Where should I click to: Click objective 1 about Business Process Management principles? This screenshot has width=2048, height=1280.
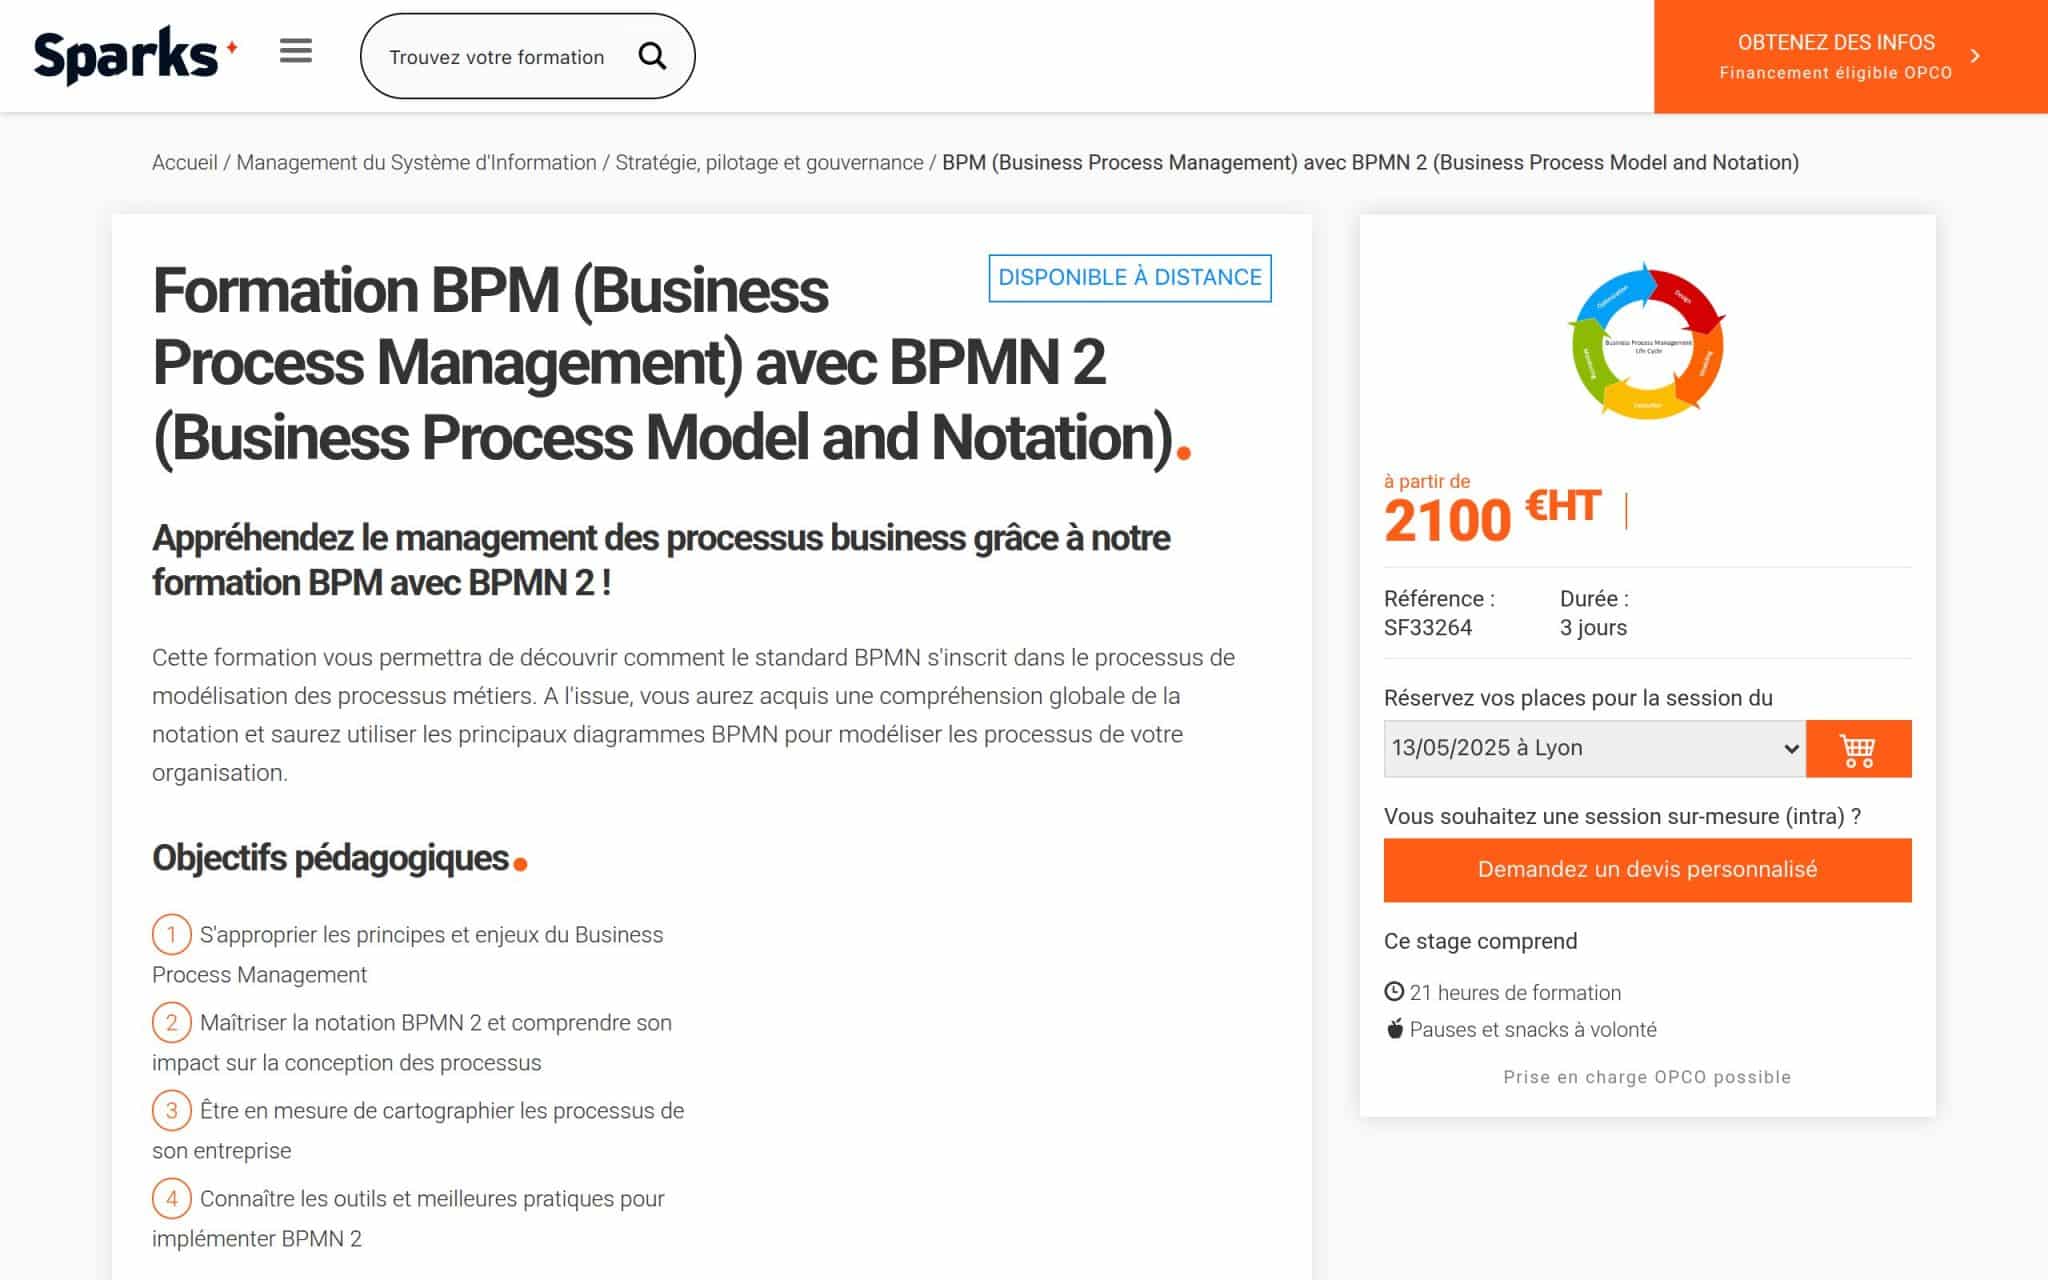tap(407, 954)
